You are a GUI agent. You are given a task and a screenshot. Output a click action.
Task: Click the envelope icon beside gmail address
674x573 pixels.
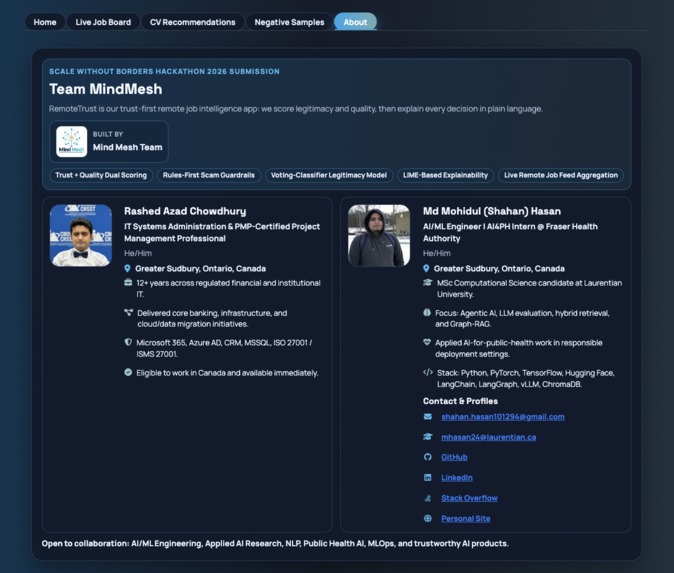tap(428, 417)
